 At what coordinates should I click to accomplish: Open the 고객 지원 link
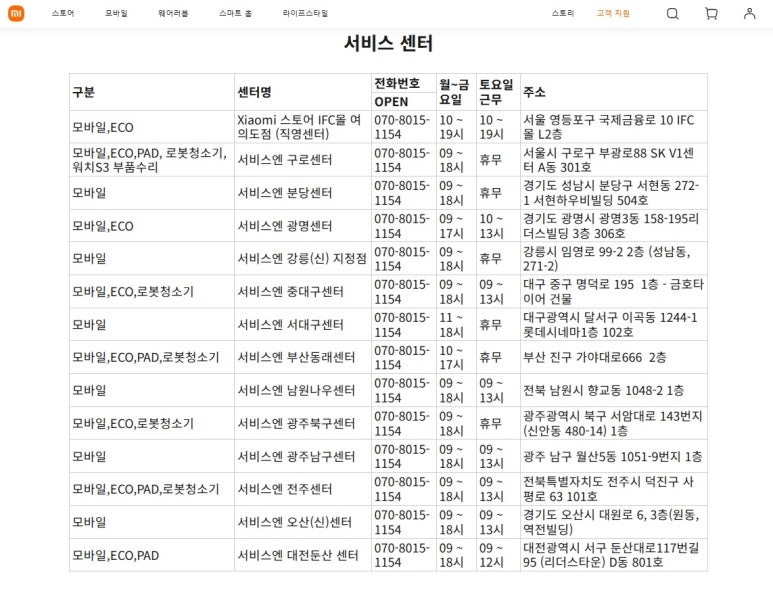[x=613, y=13]
